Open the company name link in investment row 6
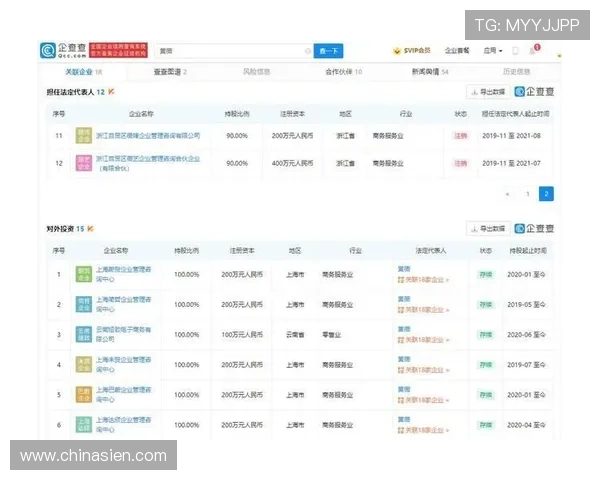Screen dimensions: 600x480 124,424
